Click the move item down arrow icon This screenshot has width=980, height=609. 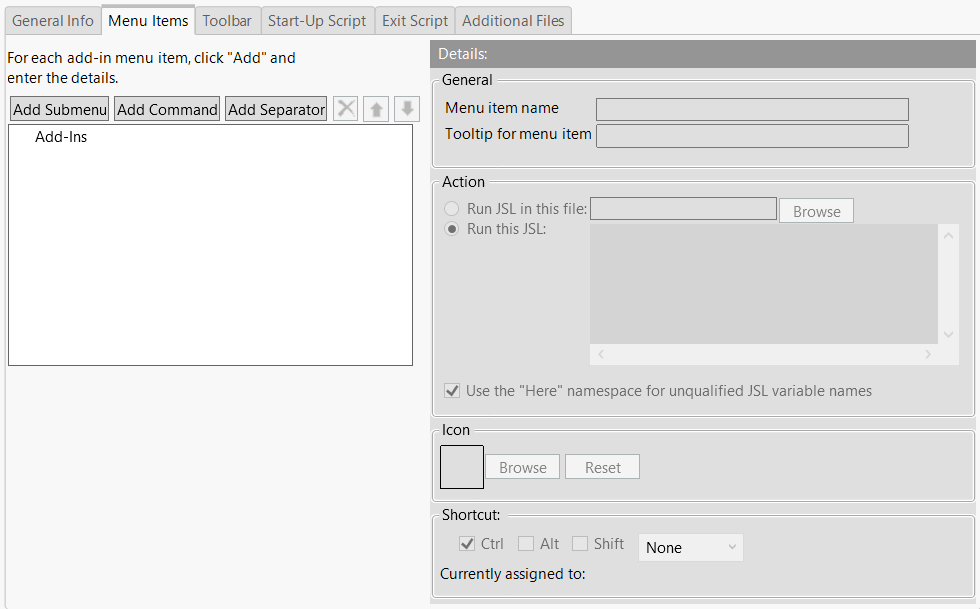coord(406,108)
